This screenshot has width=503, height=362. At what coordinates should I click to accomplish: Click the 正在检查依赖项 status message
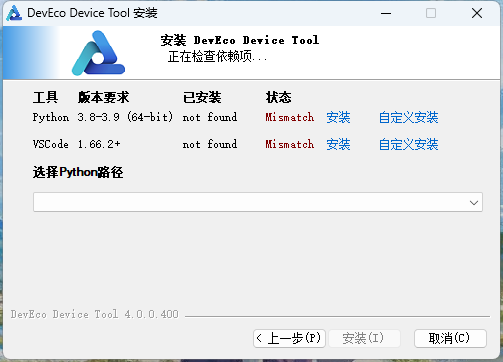click(217, 57)
